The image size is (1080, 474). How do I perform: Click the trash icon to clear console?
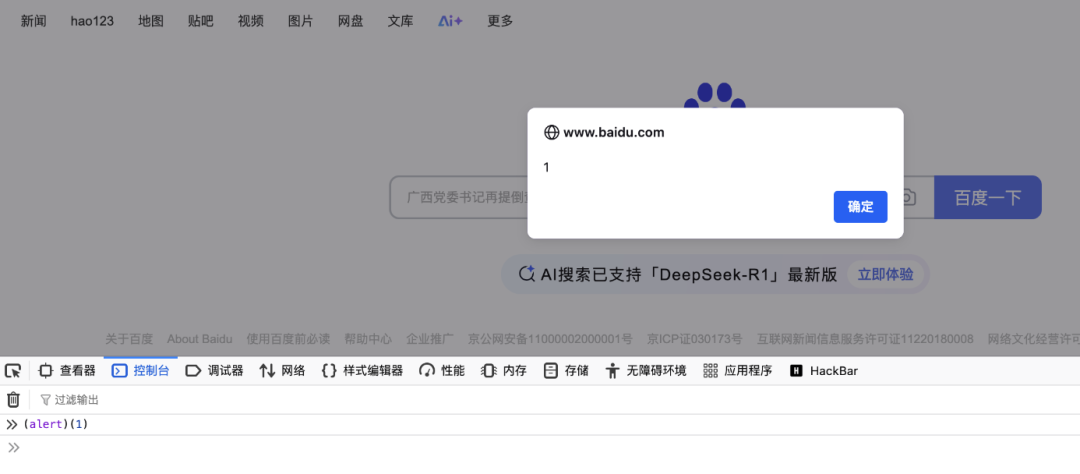tap(13, 400)
